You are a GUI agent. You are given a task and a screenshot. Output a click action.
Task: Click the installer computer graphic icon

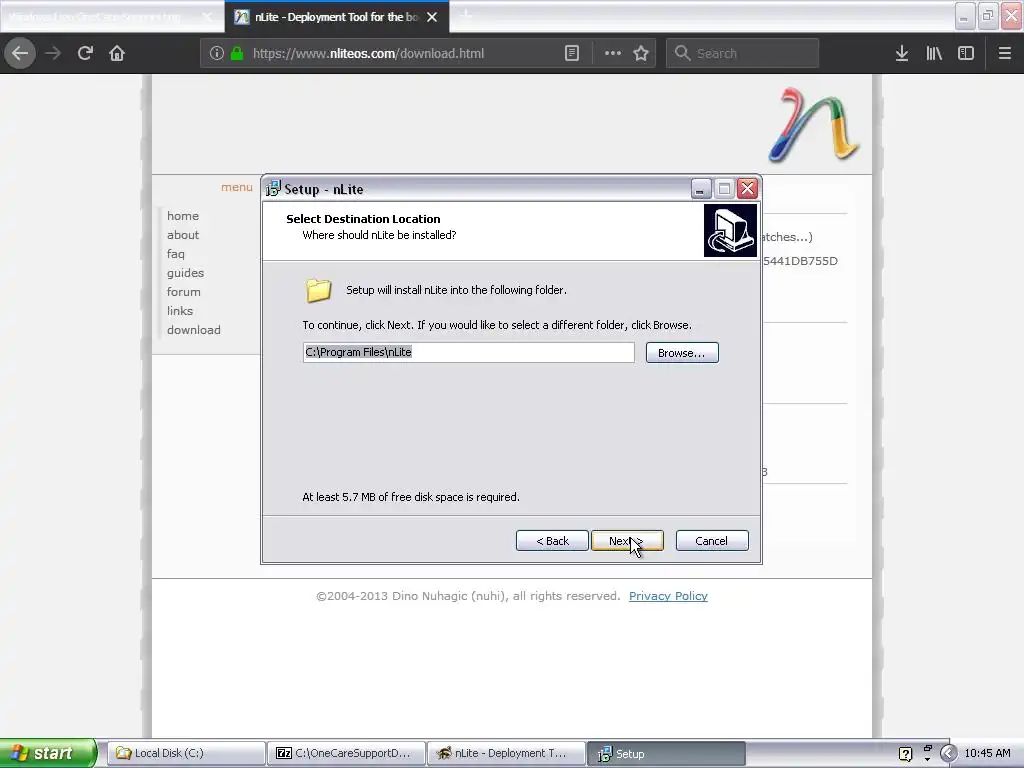[x=730, y=231]
